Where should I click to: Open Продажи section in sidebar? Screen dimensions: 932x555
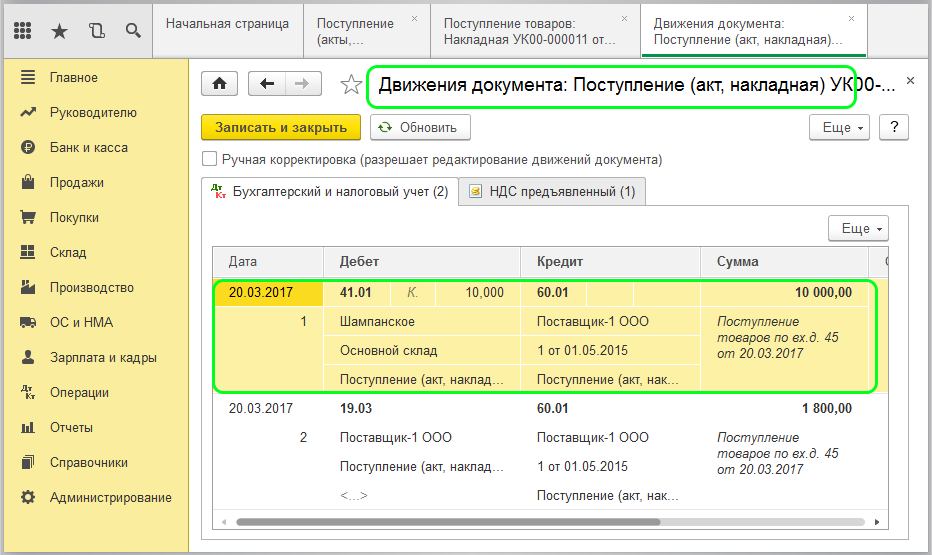(77, 182)
